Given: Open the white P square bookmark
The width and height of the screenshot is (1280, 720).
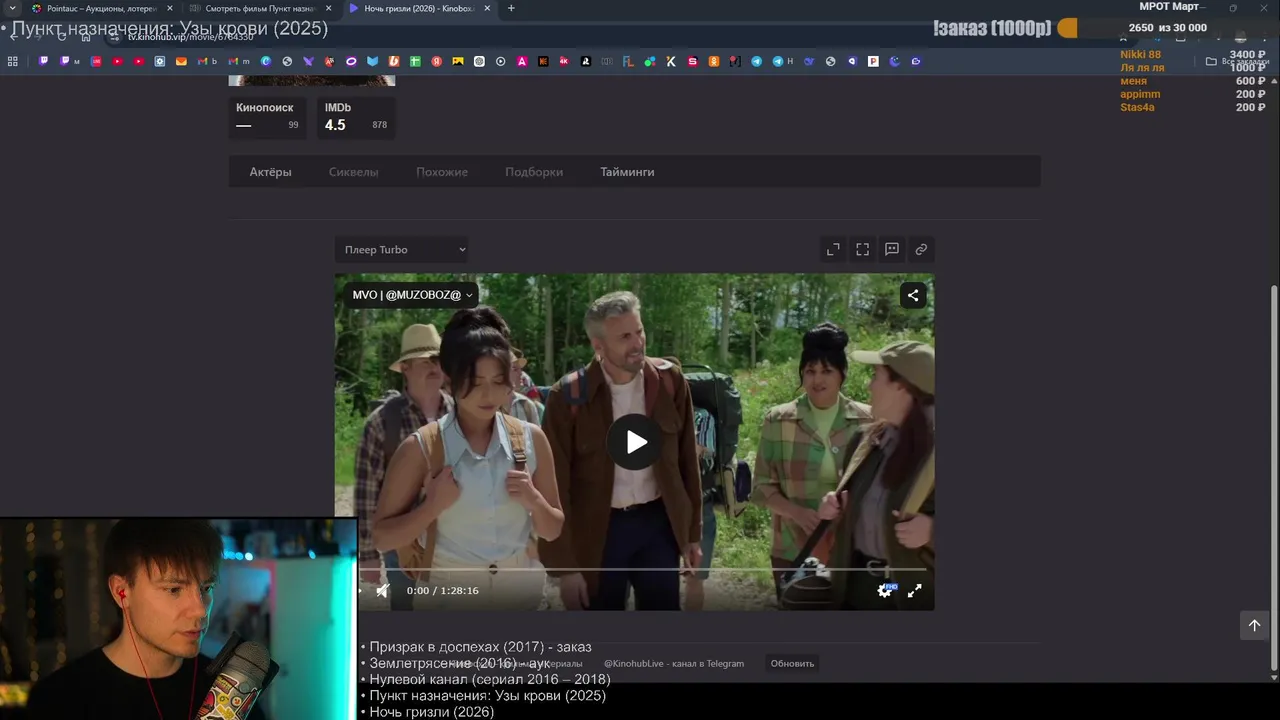Looking at the screenshot, I should click(873, 61).
